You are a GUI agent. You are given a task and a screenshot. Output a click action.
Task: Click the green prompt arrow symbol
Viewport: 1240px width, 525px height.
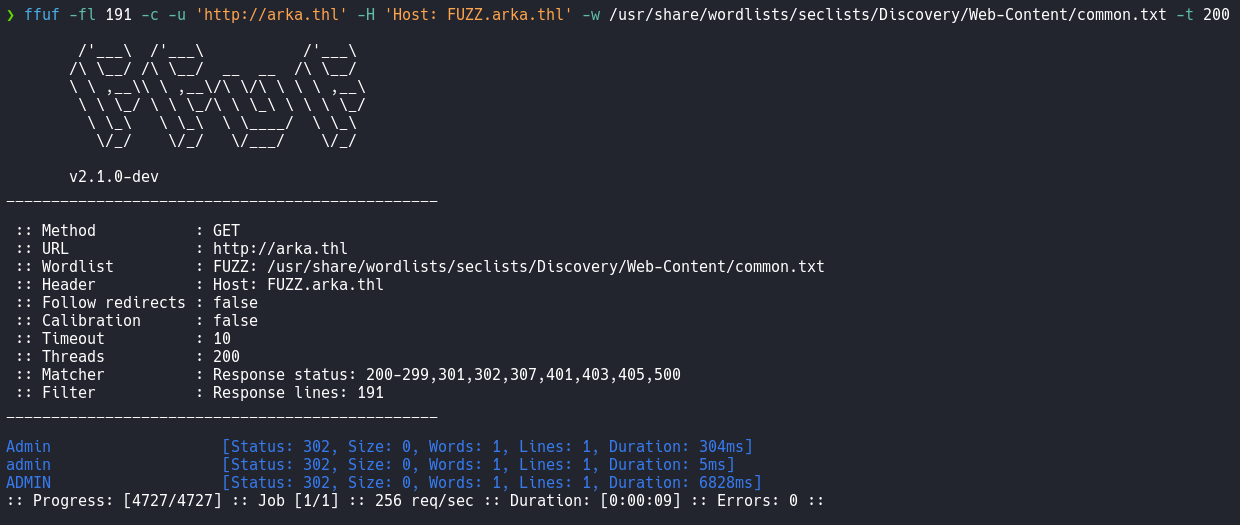(10, 16)
